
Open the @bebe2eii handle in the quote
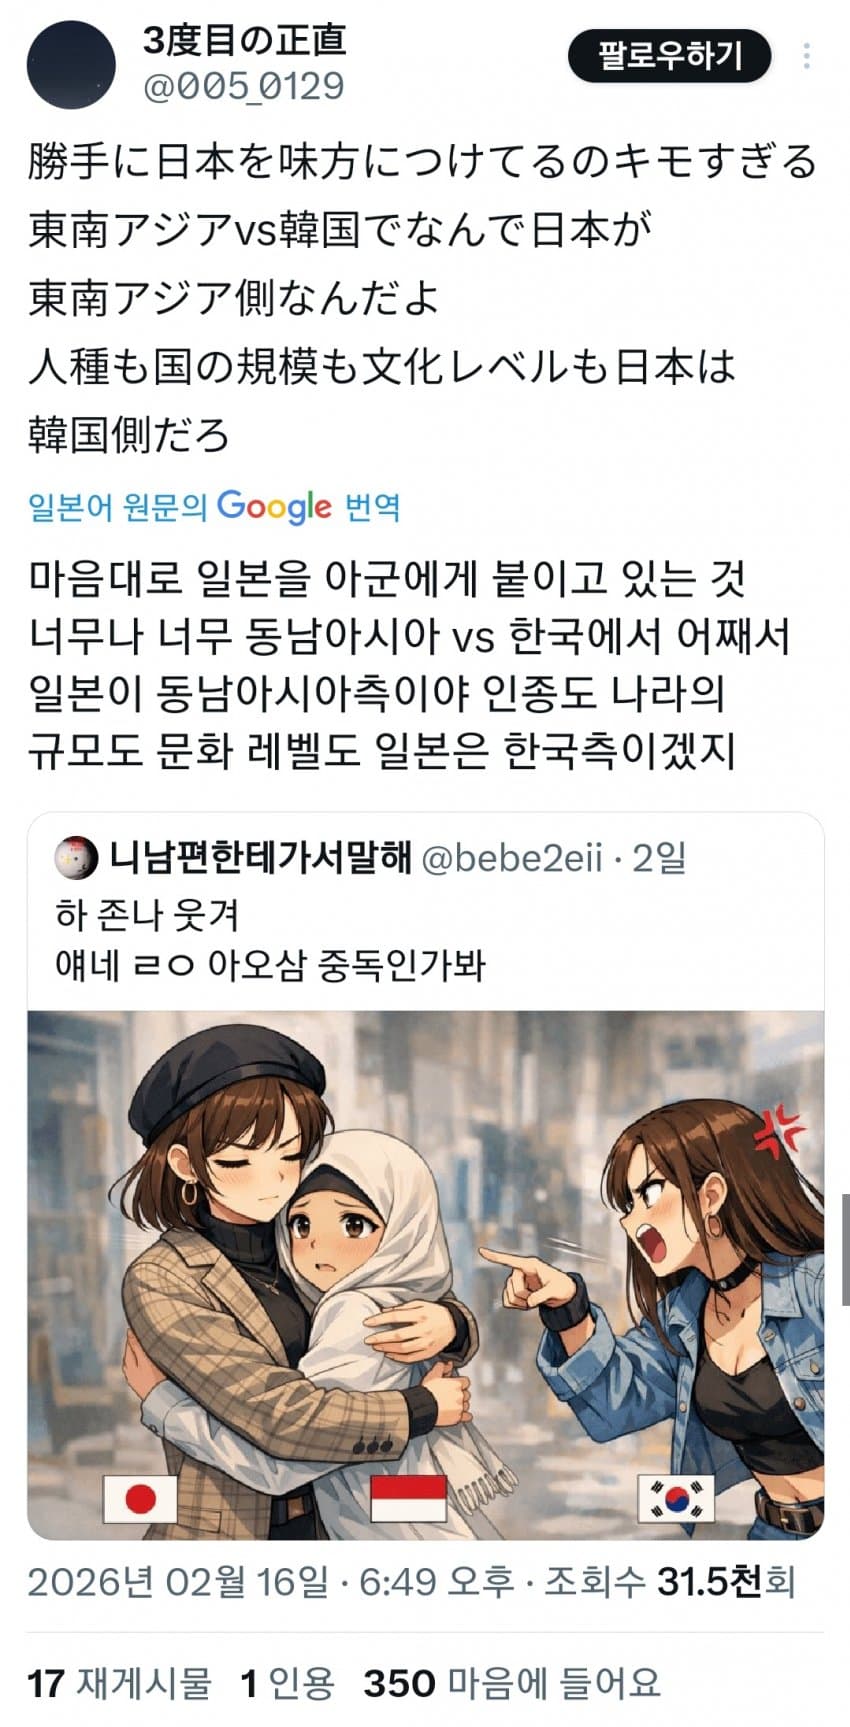pyautogui.click(x=511, y=857)
